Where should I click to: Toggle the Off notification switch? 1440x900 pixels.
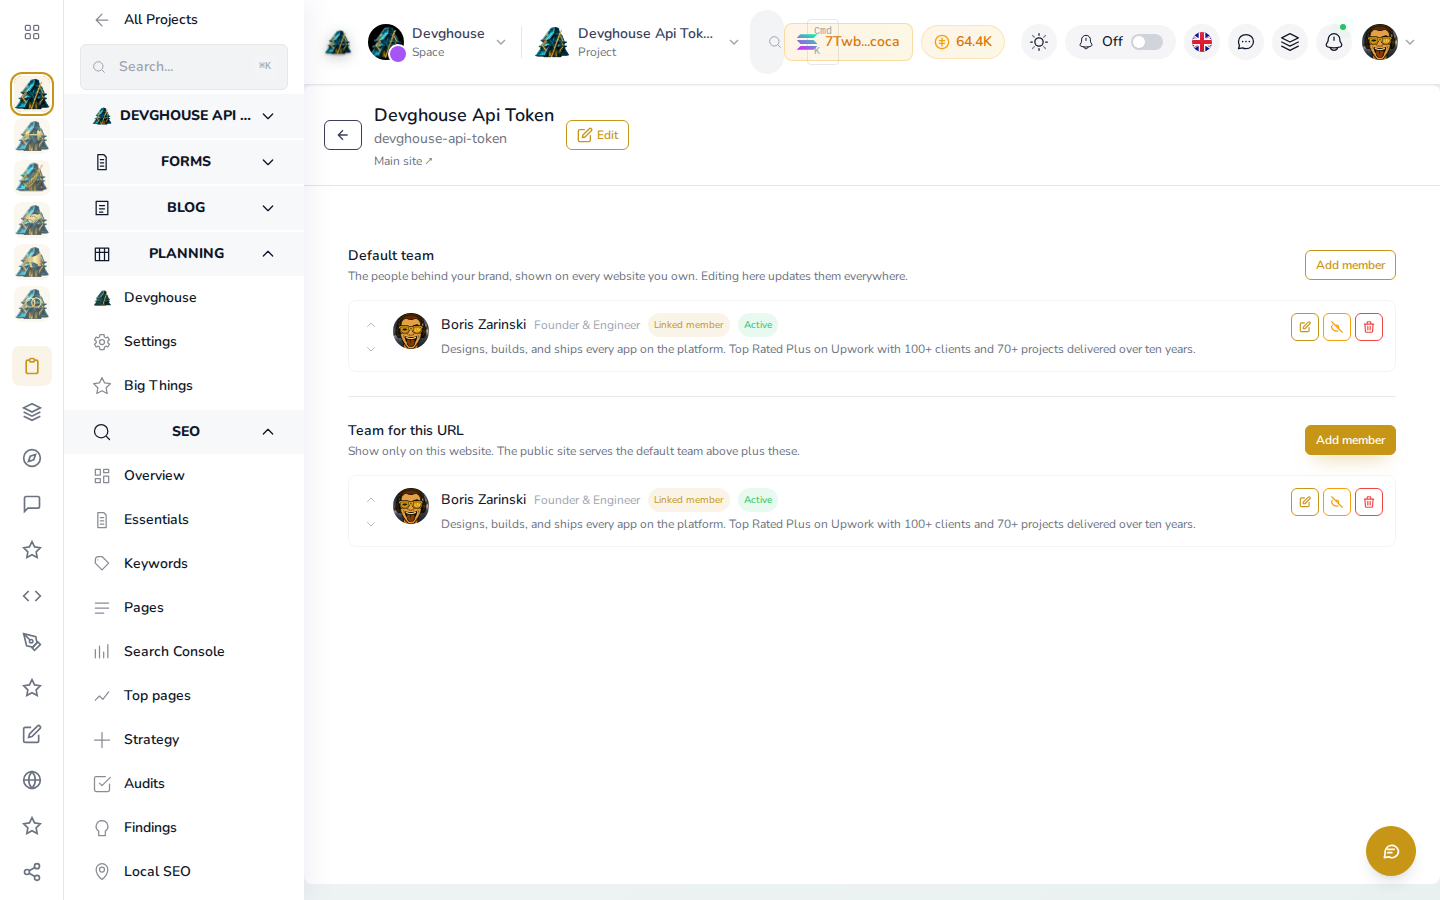[1147, 42]
